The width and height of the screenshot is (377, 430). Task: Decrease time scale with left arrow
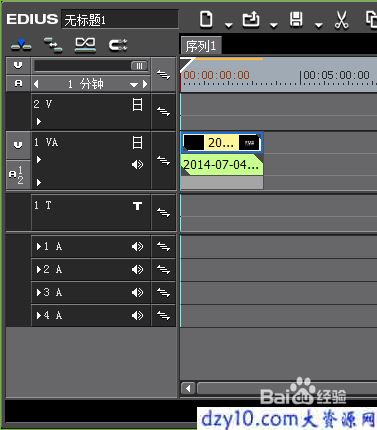pos(36,84)
